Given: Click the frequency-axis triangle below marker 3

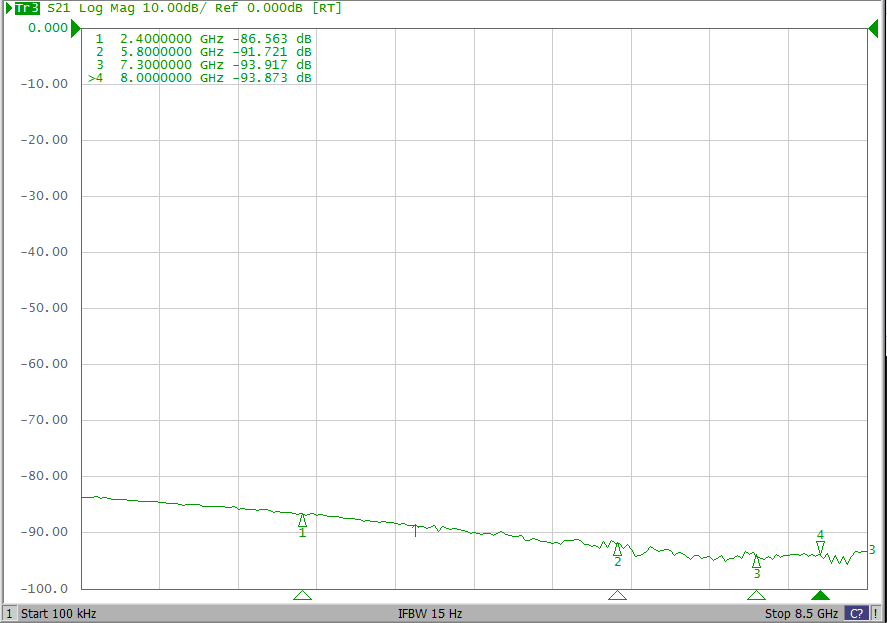Looking at the screenshot, I should point(756,595).
